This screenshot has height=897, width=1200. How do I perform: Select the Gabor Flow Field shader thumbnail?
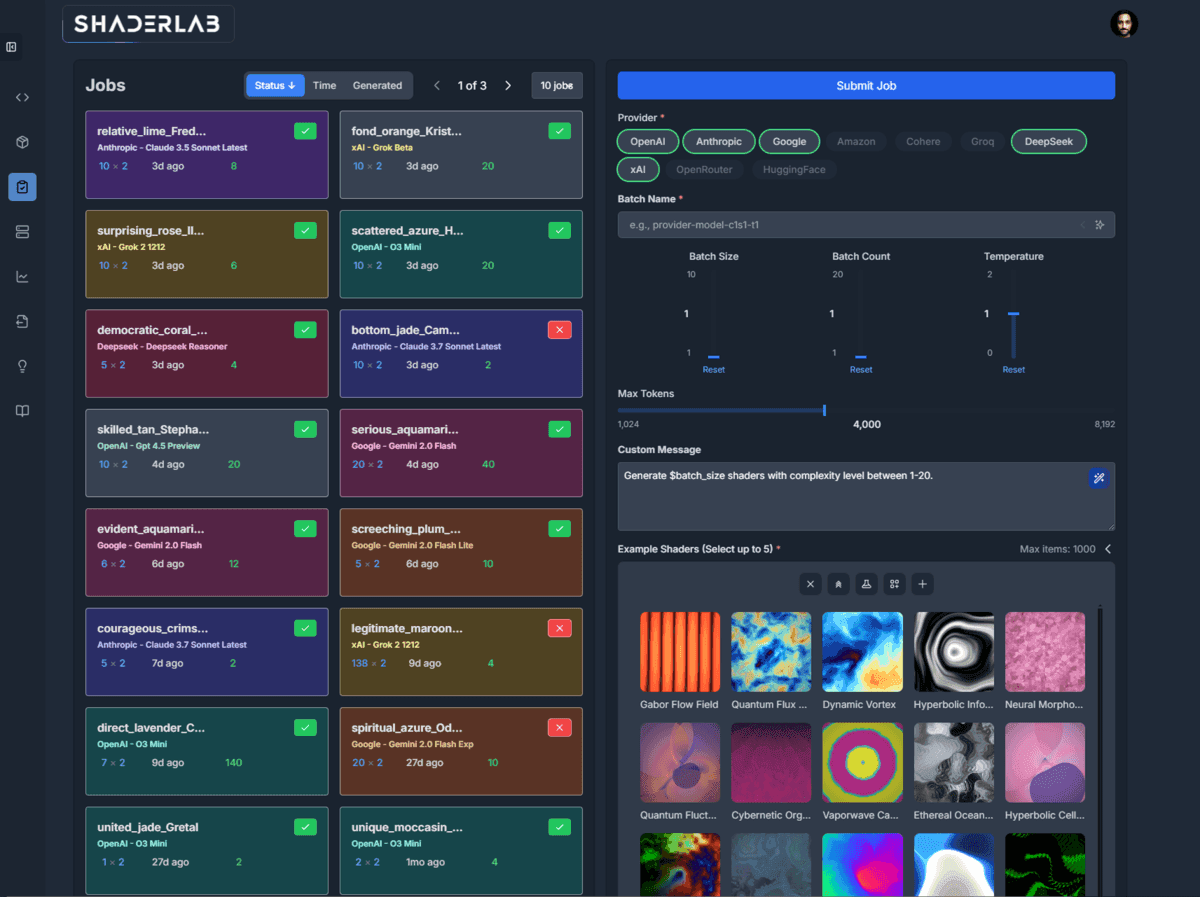click(x=679, y=651)
